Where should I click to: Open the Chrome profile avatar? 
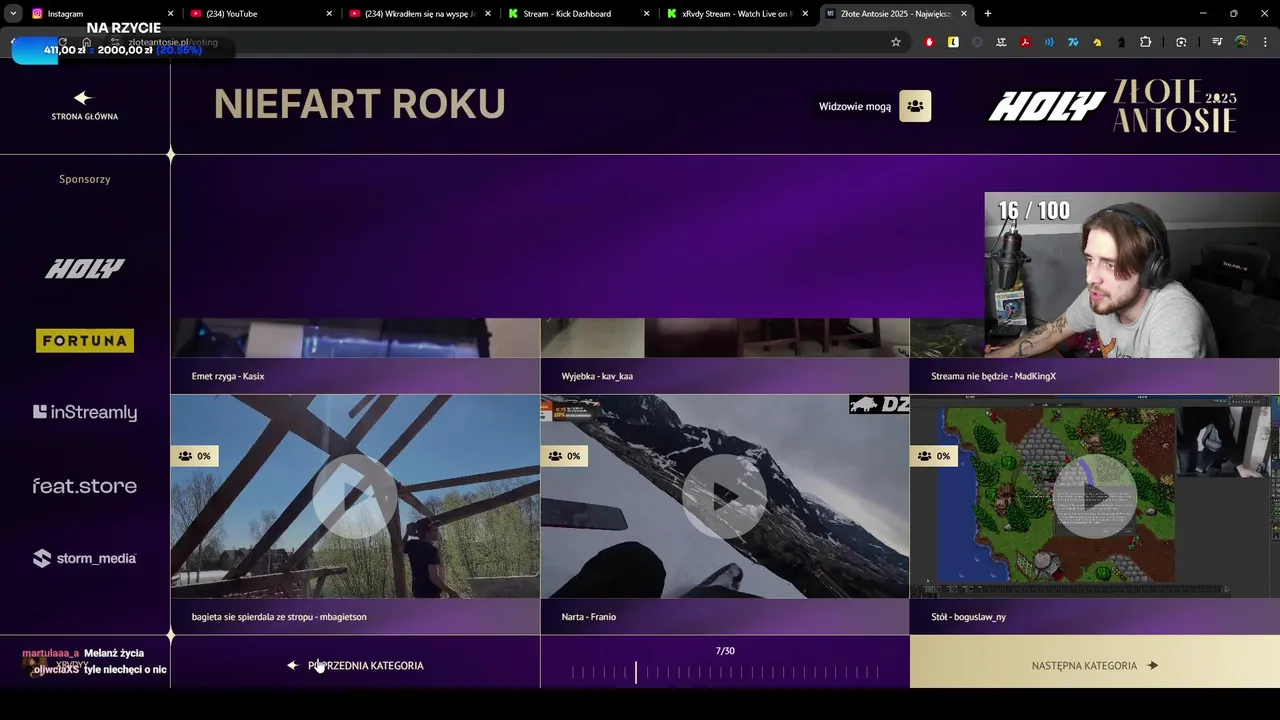click(x=1241, y=42)
